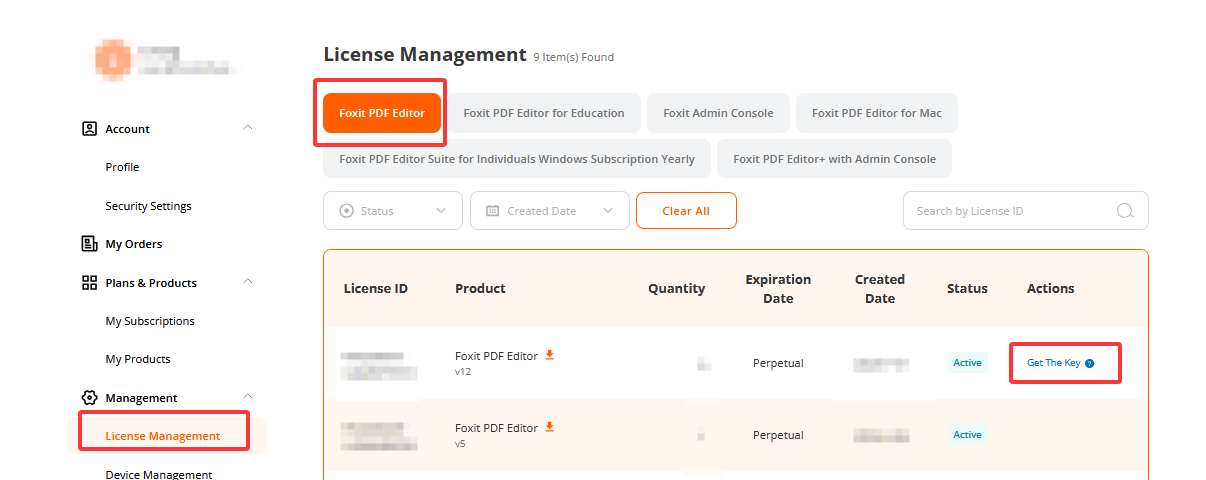The image size is (1206, 480).
Task: Open My Subscriptions in the sidebar
Action: point(150,321)
